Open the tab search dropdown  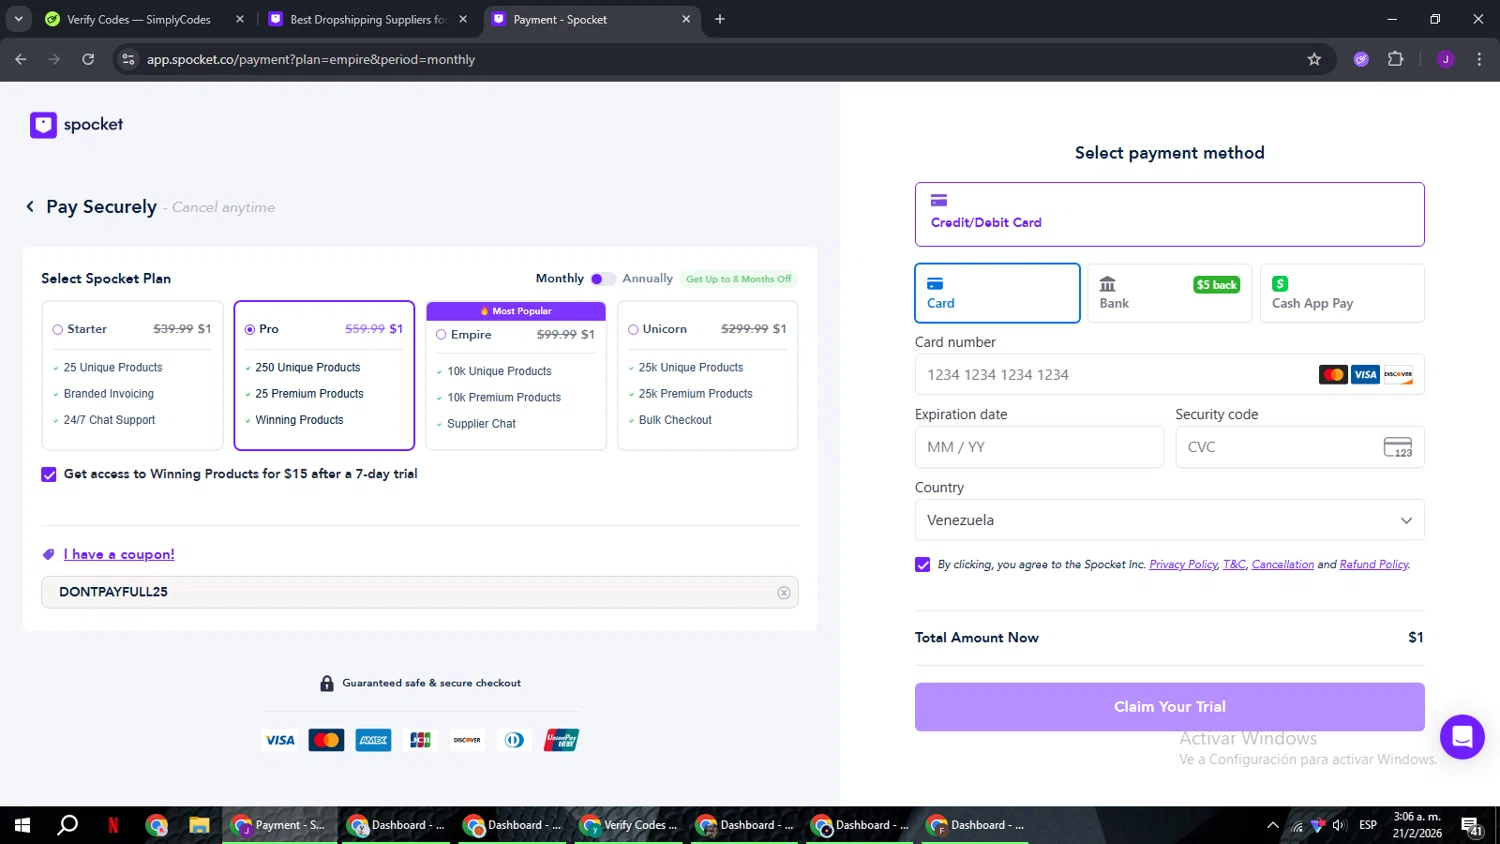[18, 19]
